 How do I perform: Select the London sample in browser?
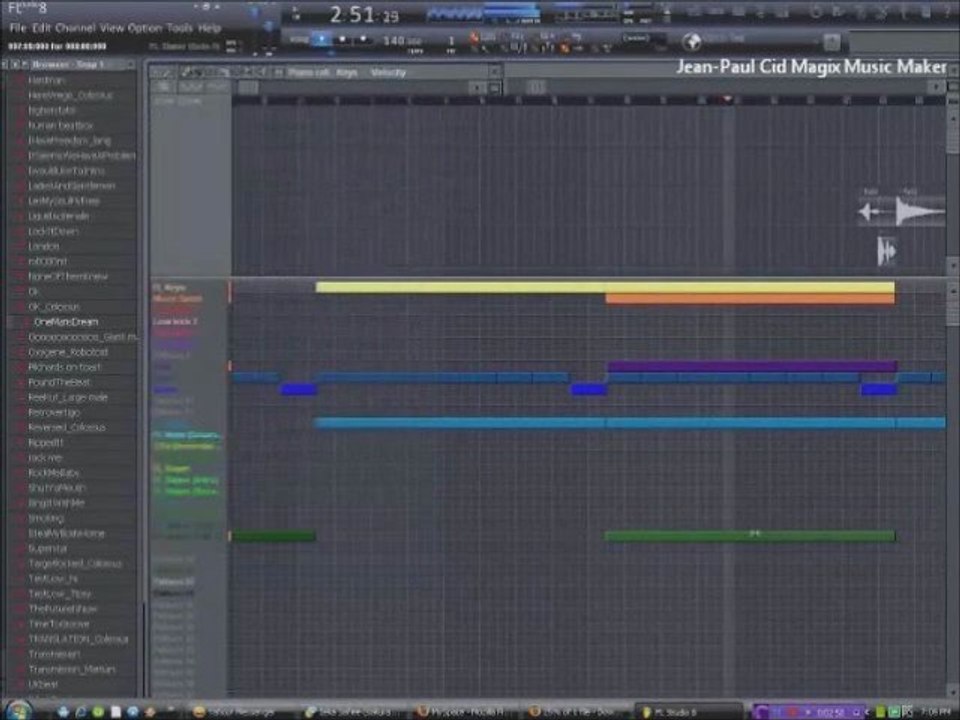point(43,246)
